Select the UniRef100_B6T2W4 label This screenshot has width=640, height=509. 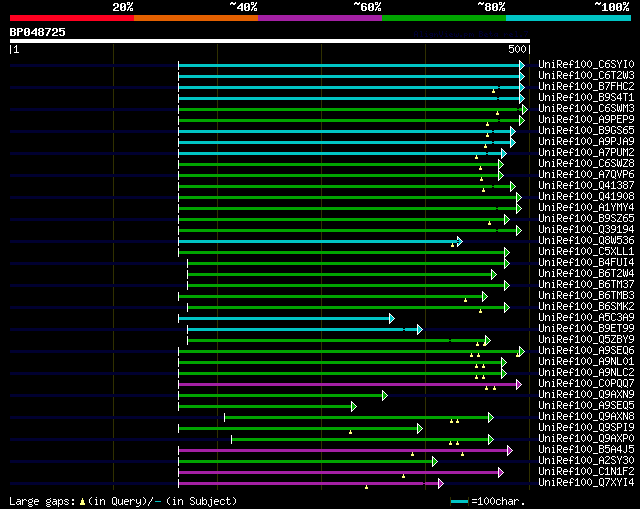tap(586, 273)
